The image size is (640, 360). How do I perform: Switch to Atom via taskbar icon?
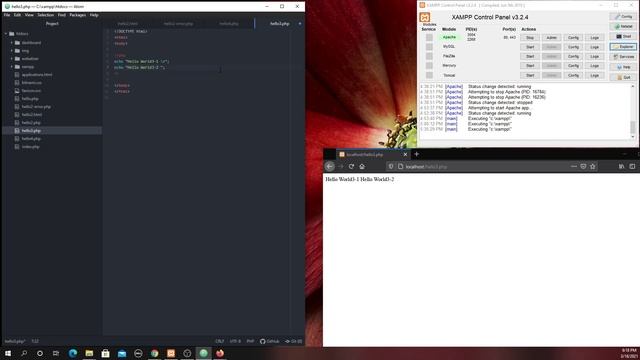(203, 353)
